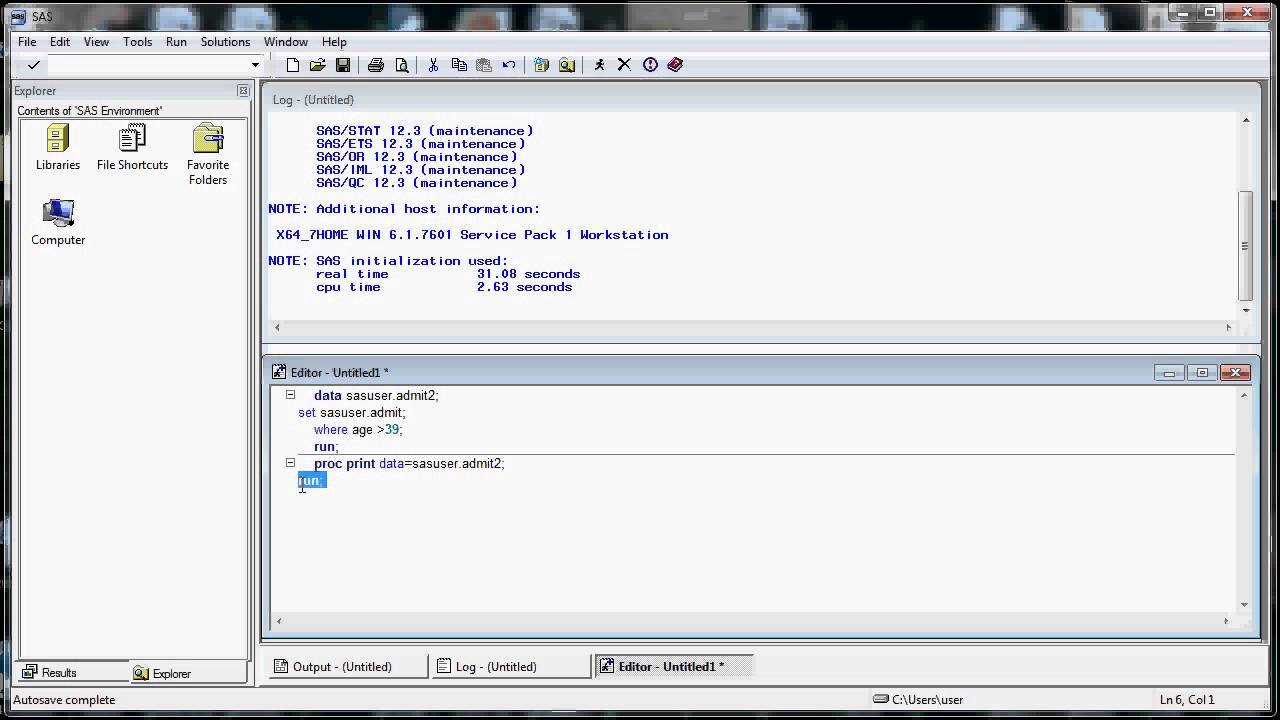This screenshot has width=1280, height=720.
Task: Close the Explorer pane with its X
Action: tap(243, 91)
